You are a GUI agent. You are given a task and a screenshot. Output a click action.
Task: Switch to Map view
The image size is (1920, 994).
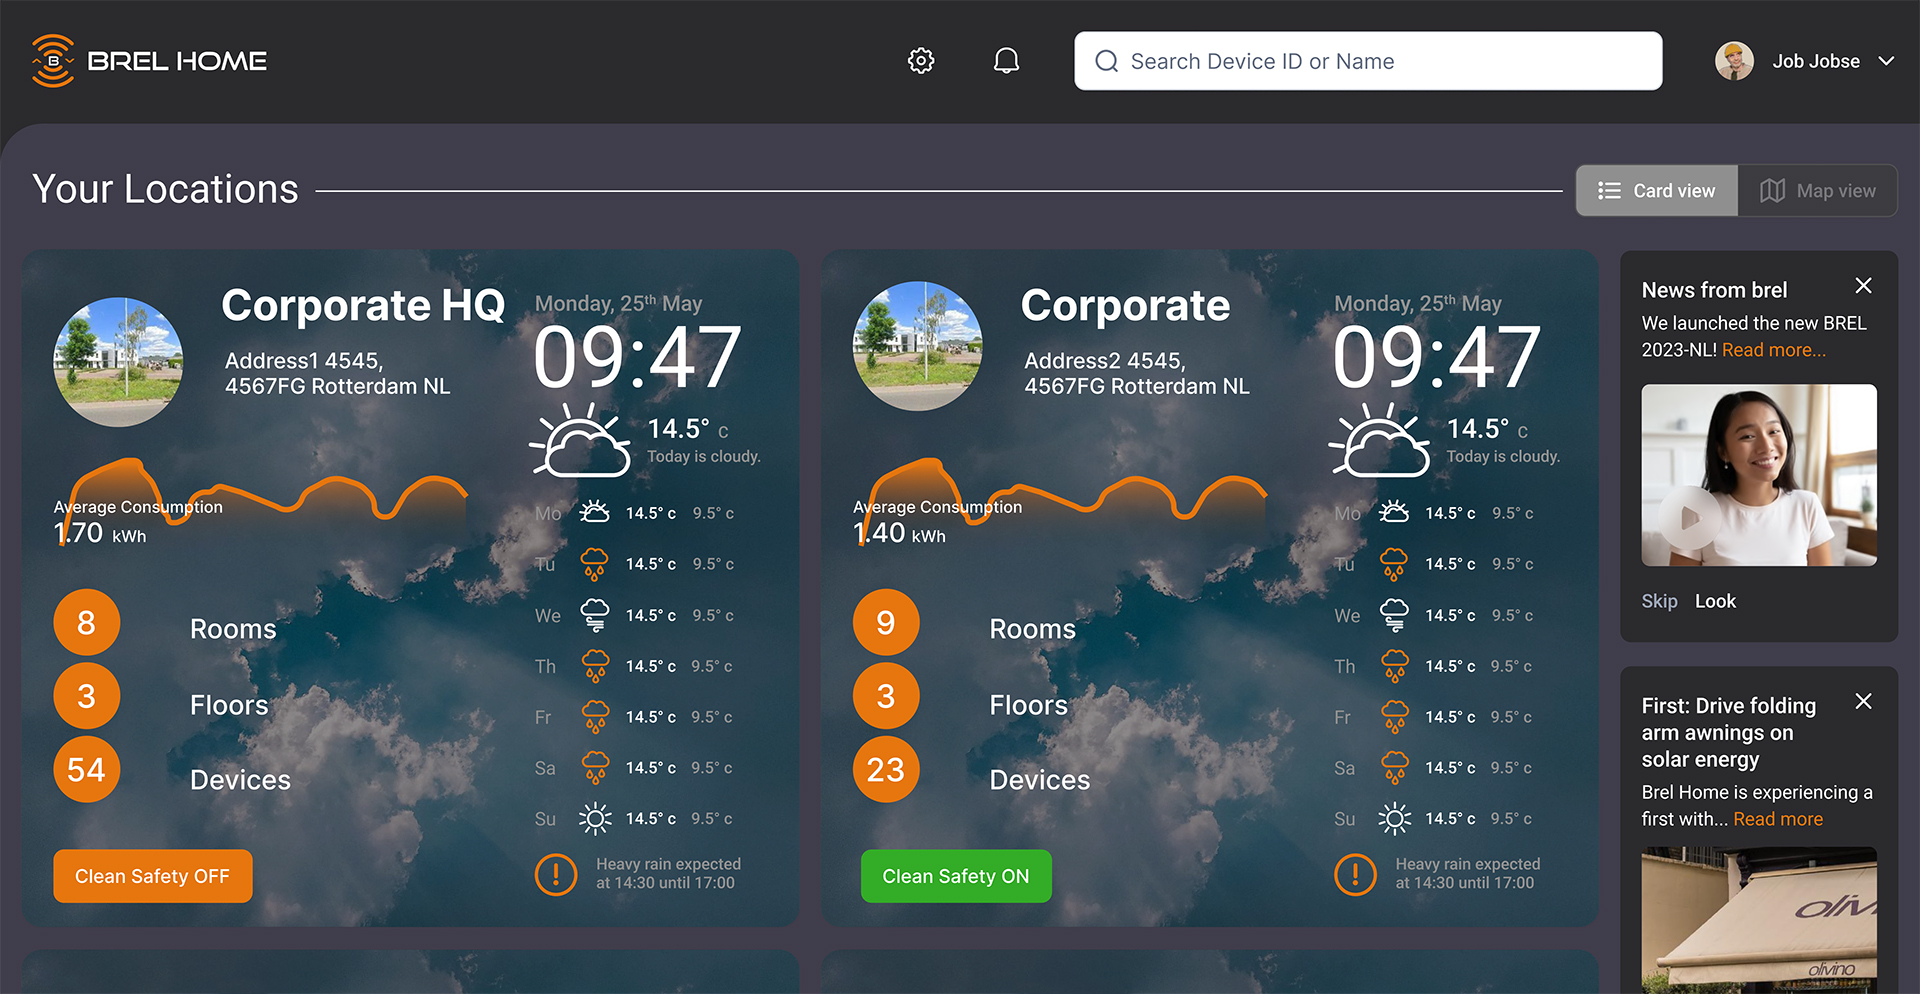[1817, 191]
